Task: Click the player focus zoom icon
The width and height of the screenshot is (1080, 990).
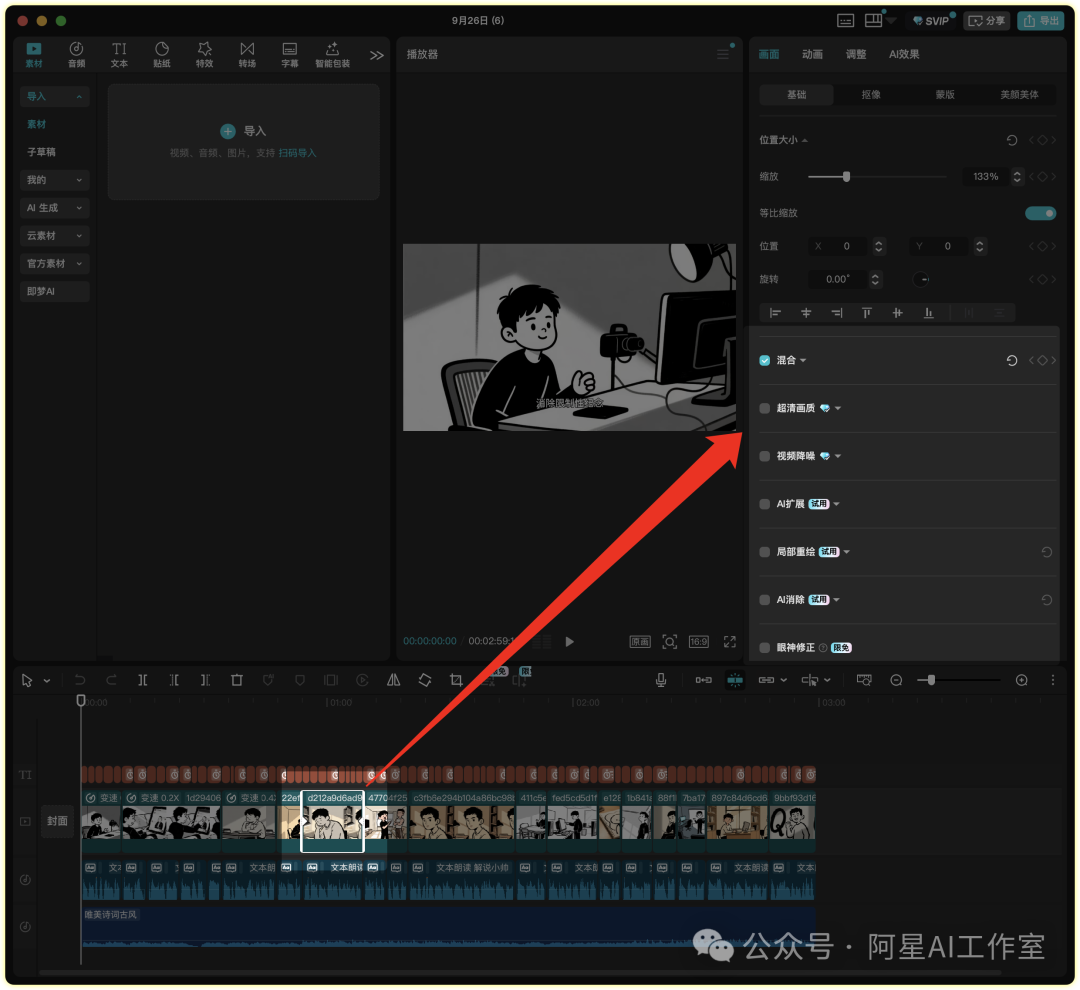Action: 669,641
